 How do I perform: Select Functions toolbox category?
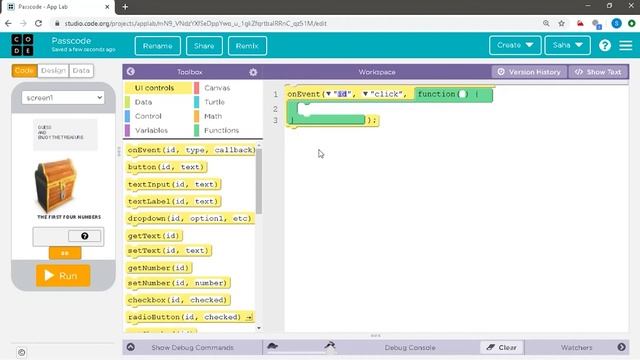pyautogui.click(x=221, y=131)
